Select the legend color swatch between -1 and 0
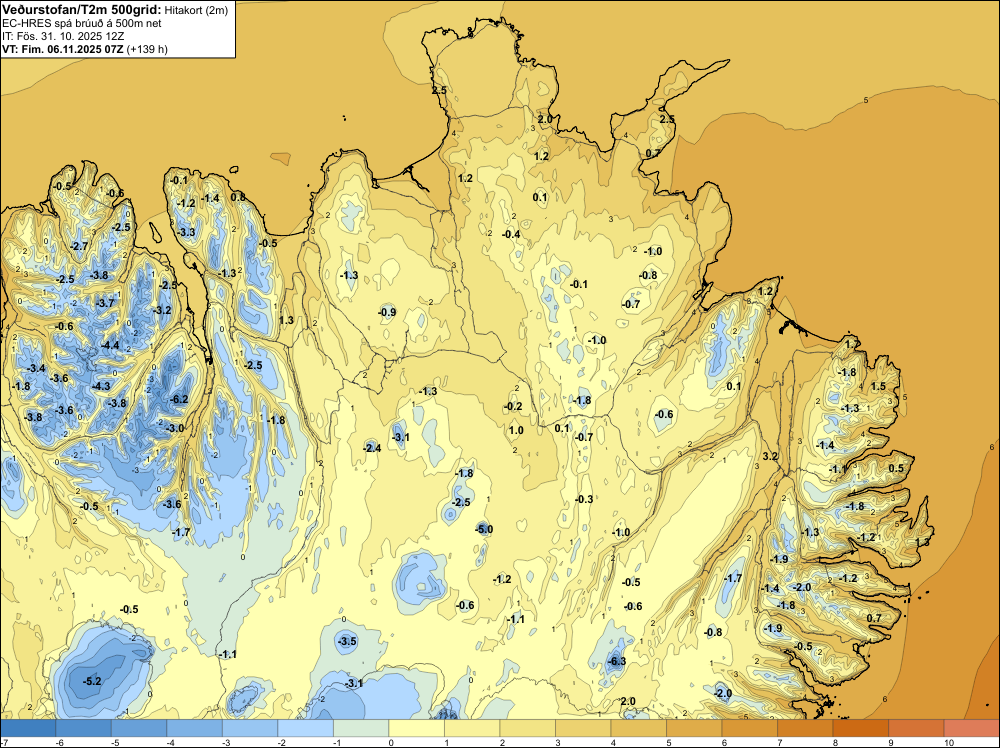1000x748 pixels. click(x=361, y=728)
